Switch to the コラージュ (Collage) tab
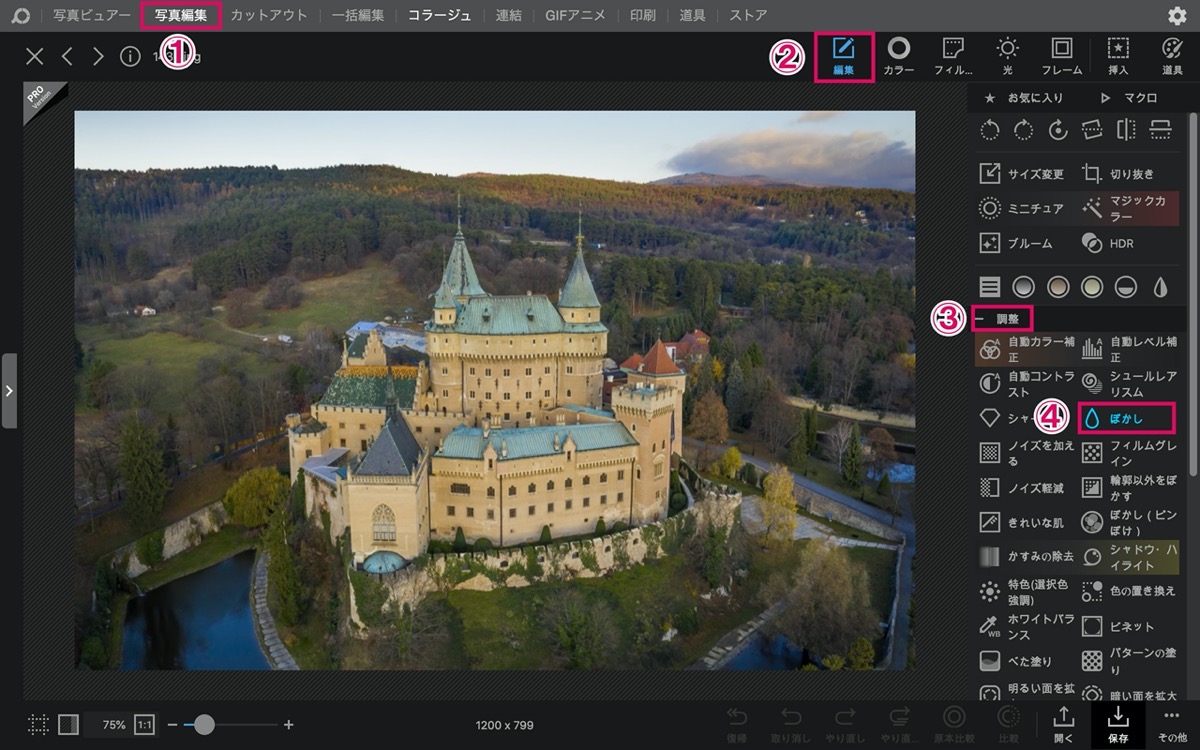The width and height of the screenshot is (1200, 750). click(x=439, y=15)
